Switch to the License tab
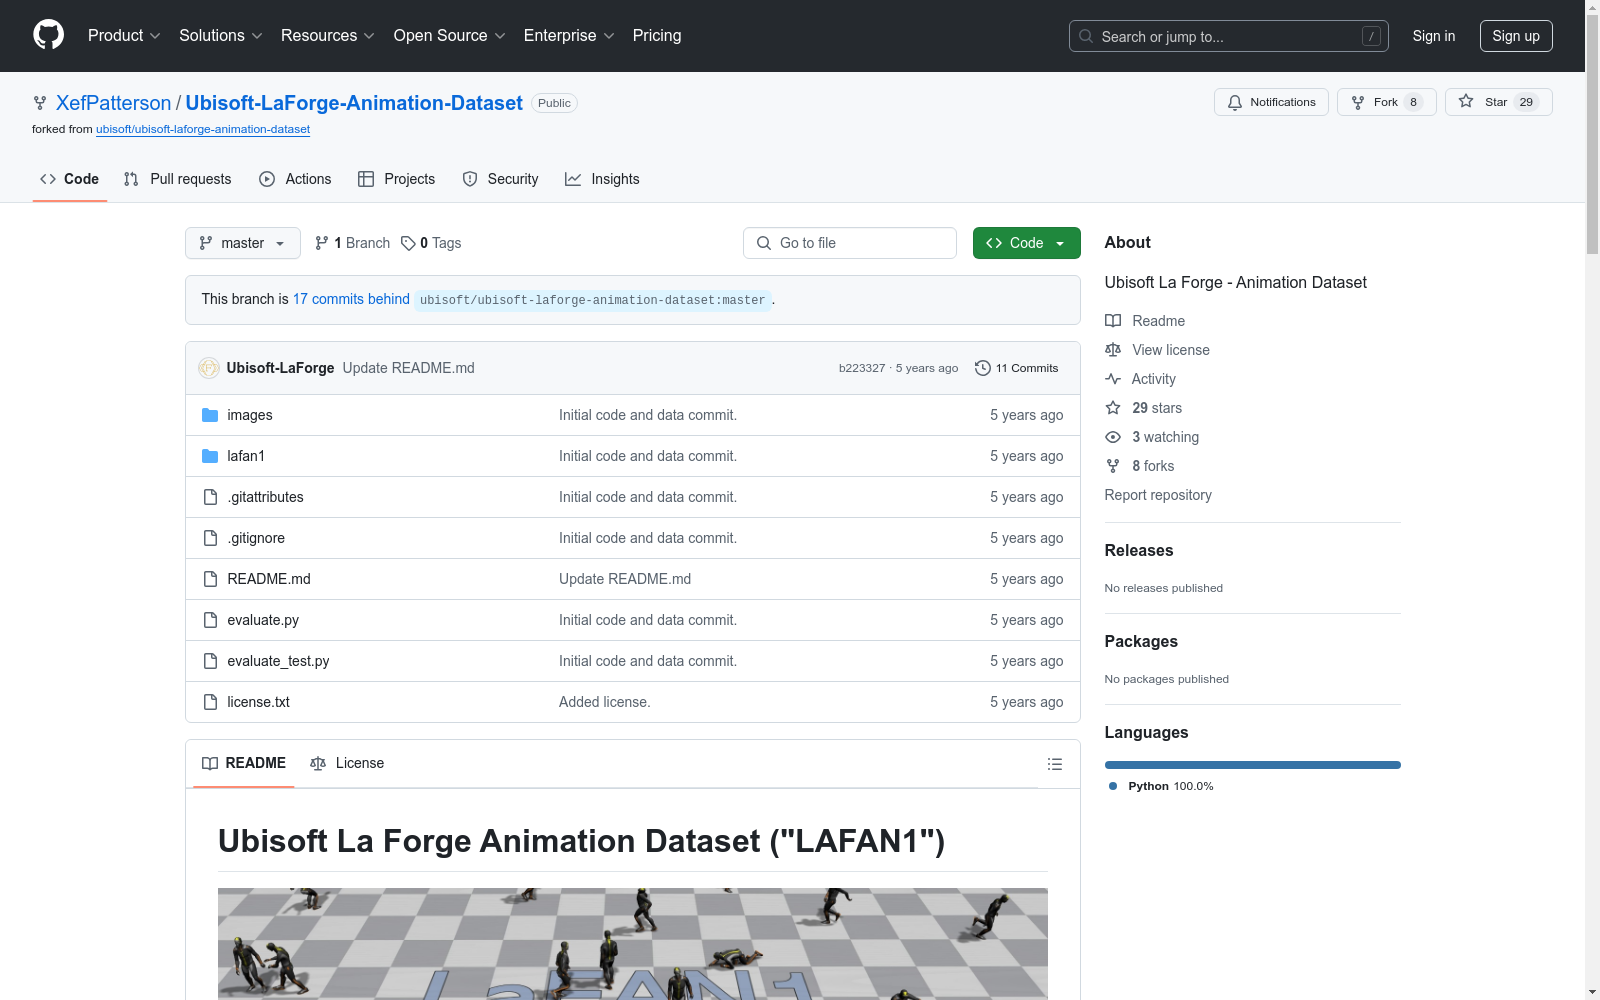1600x1000 pixels. coord(347,763)
